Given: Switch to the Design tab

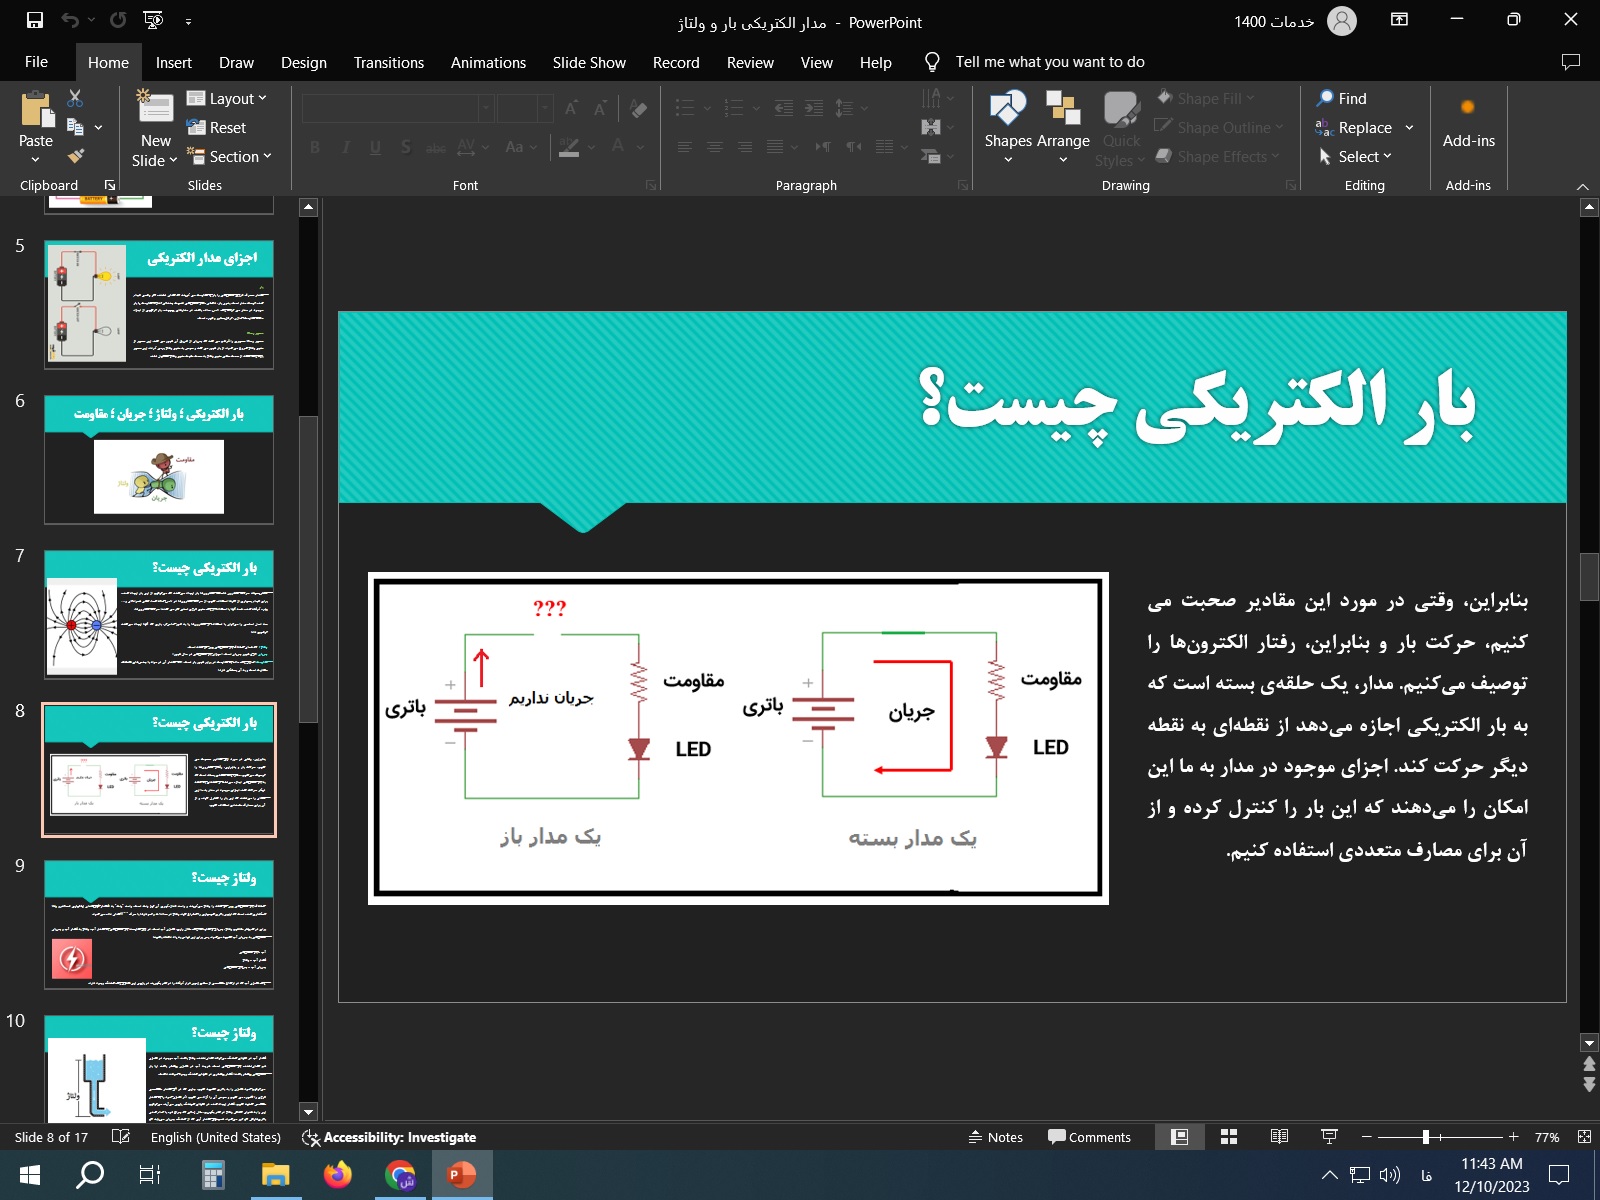Looking at the screenshot, I should tap(303, 62).
